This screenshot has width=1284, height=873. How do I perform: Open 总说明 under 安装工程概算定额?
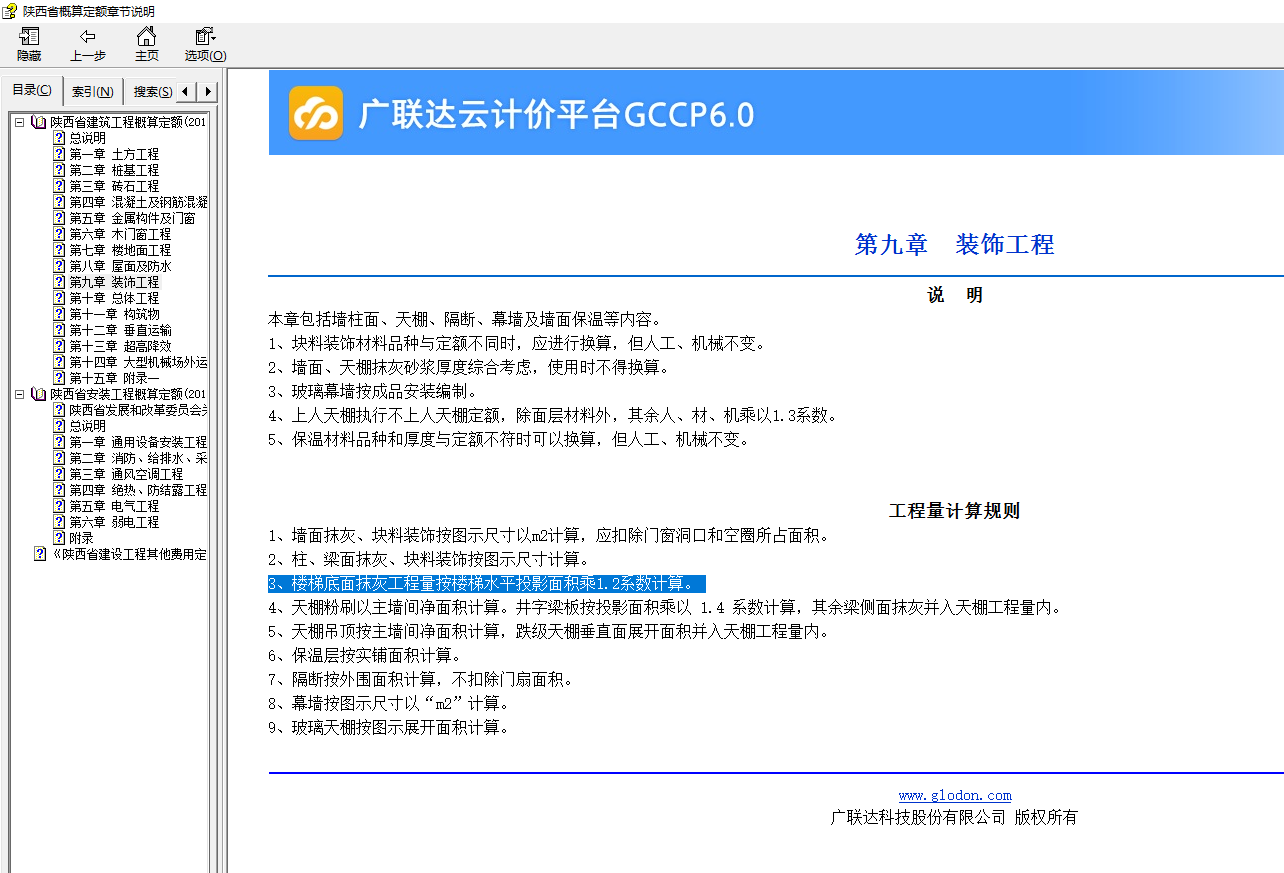(87, 426)
